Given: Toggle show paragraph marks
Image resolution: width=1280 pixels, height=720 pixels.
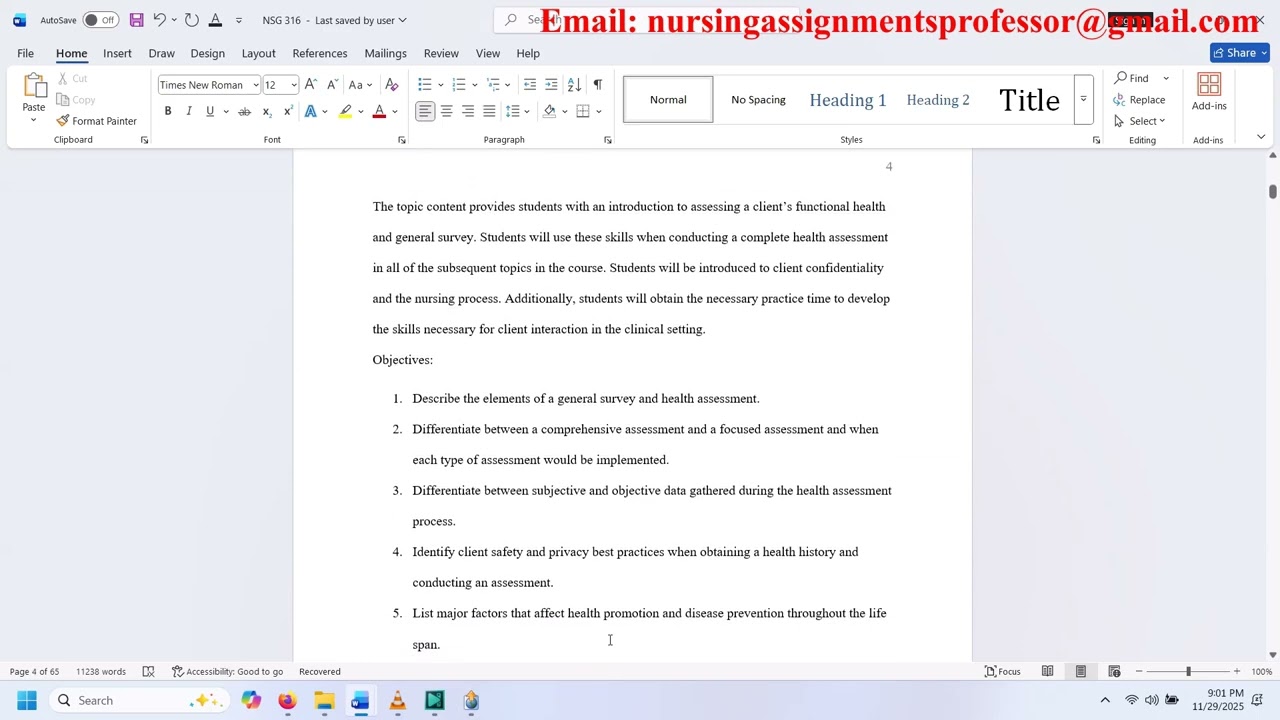Looking at the screenshot, I should [597, 85].
